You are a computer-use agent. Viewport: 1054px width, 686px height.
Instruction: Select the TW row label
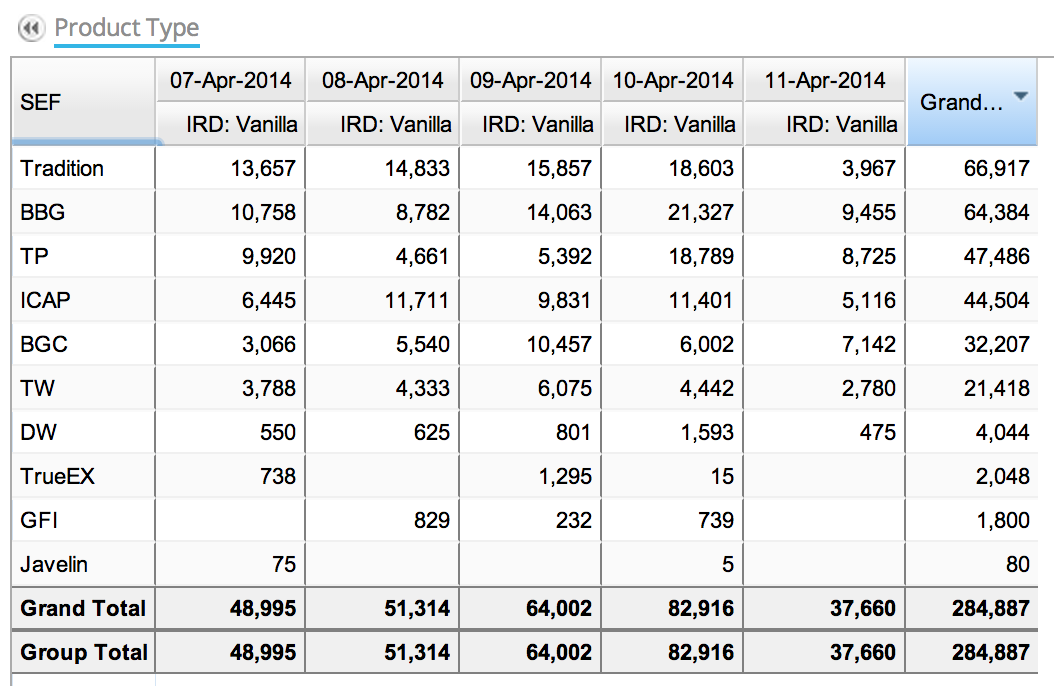coord(37,388)
